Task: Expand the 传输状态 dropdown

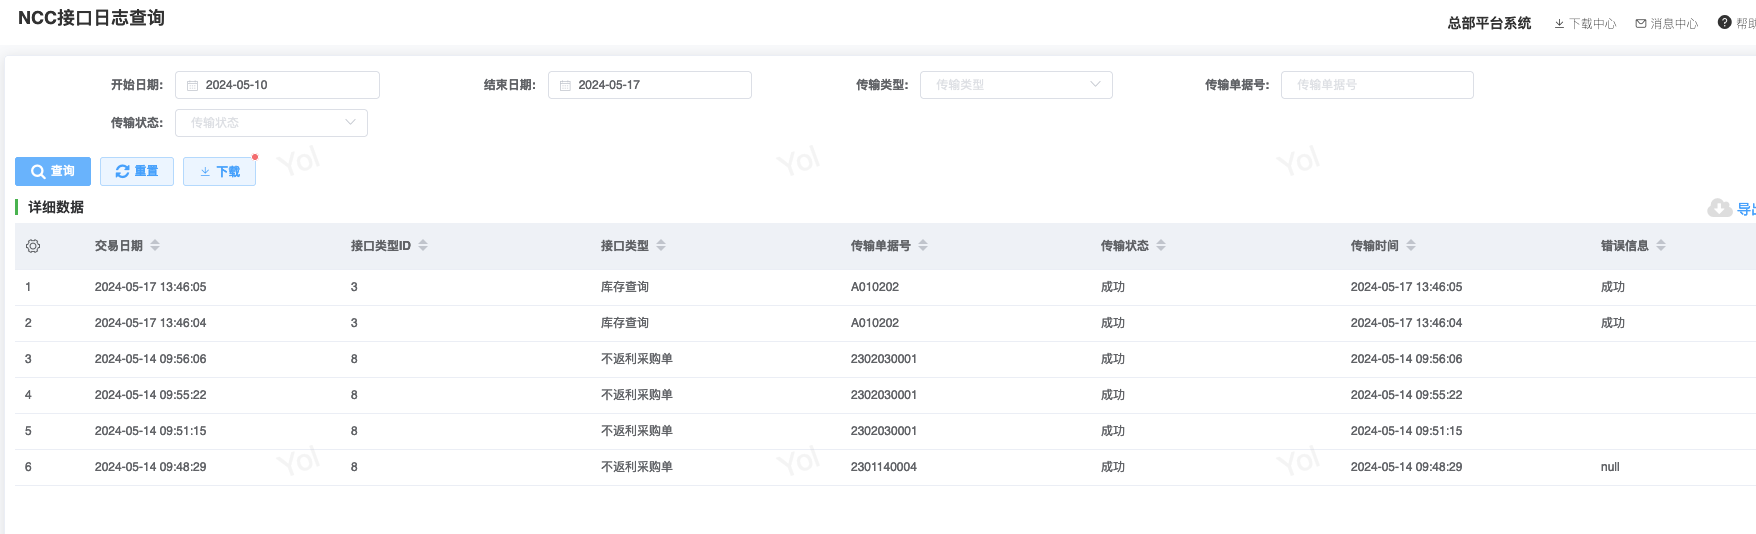Action: [271, 123]
